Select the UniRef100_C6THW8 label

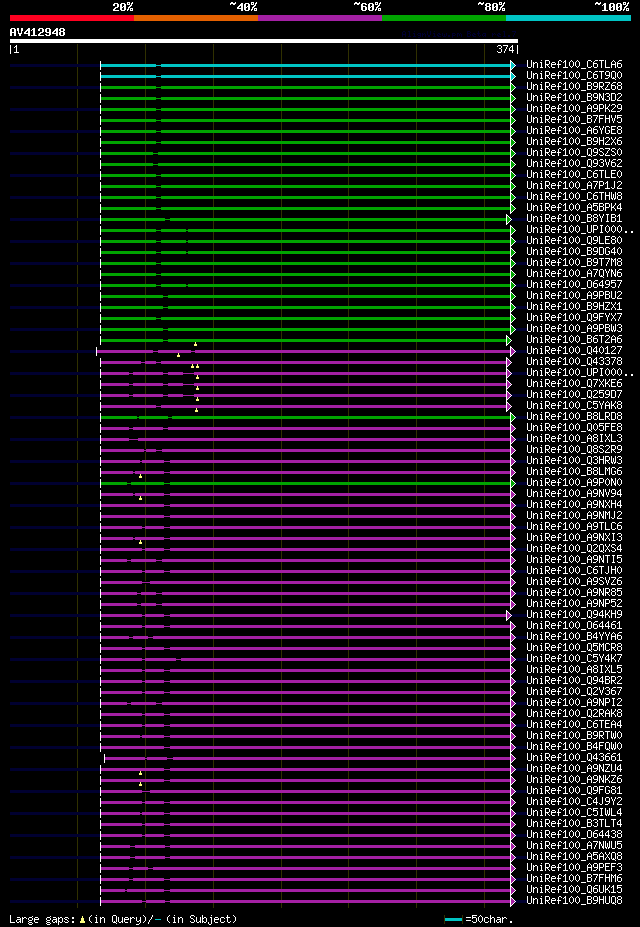pyautogui.click(x=574, y=196)
